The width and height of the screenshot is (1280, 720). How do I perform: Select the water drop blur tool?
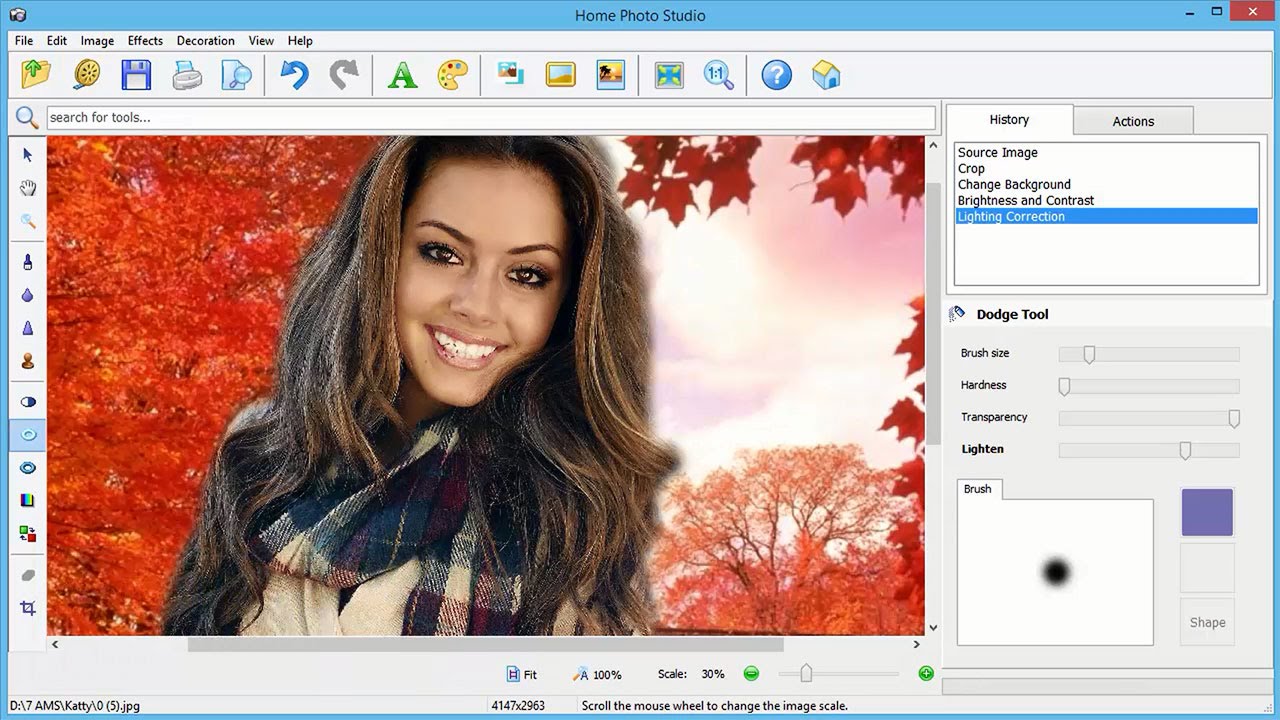pyautogui.click(x=28, y=295)
